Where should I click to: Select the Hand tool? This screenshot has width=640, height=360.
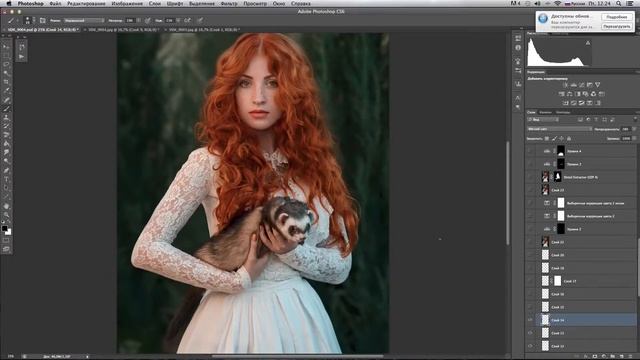click(x=6, y=206)
